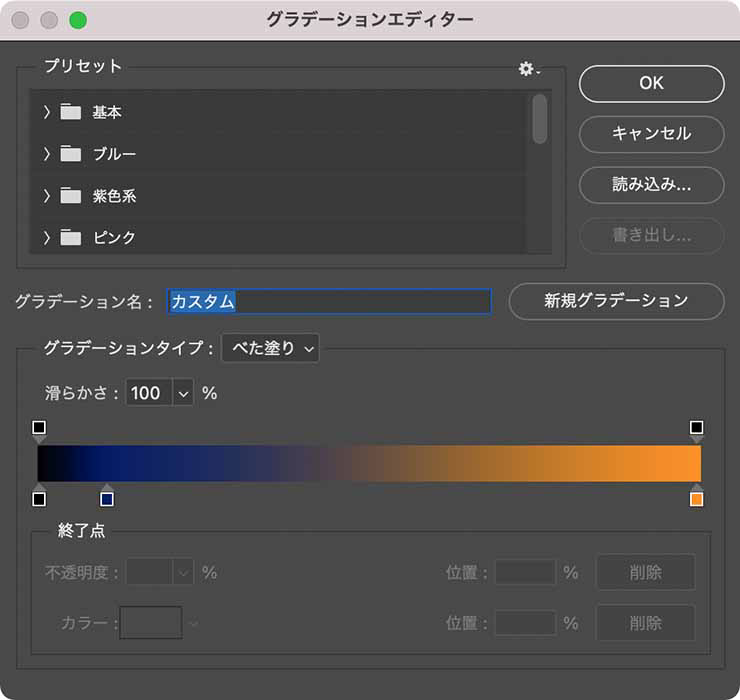Select the black color stop below gradient
Viewport: 740px width, 700px height.
click(x=39, y=498)
